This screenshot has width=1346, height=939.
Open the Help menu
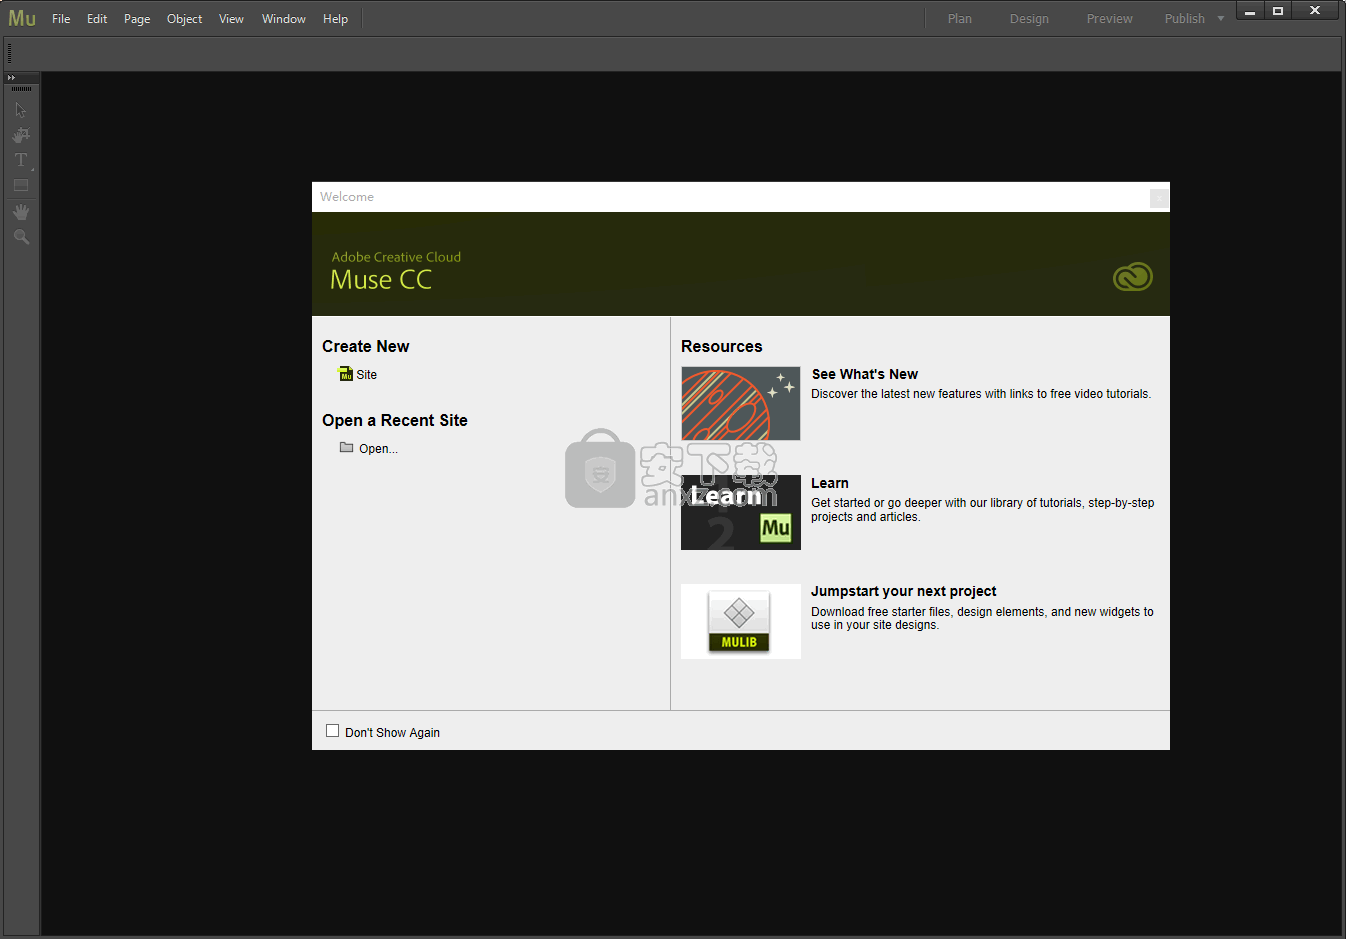tap(336, 19)
